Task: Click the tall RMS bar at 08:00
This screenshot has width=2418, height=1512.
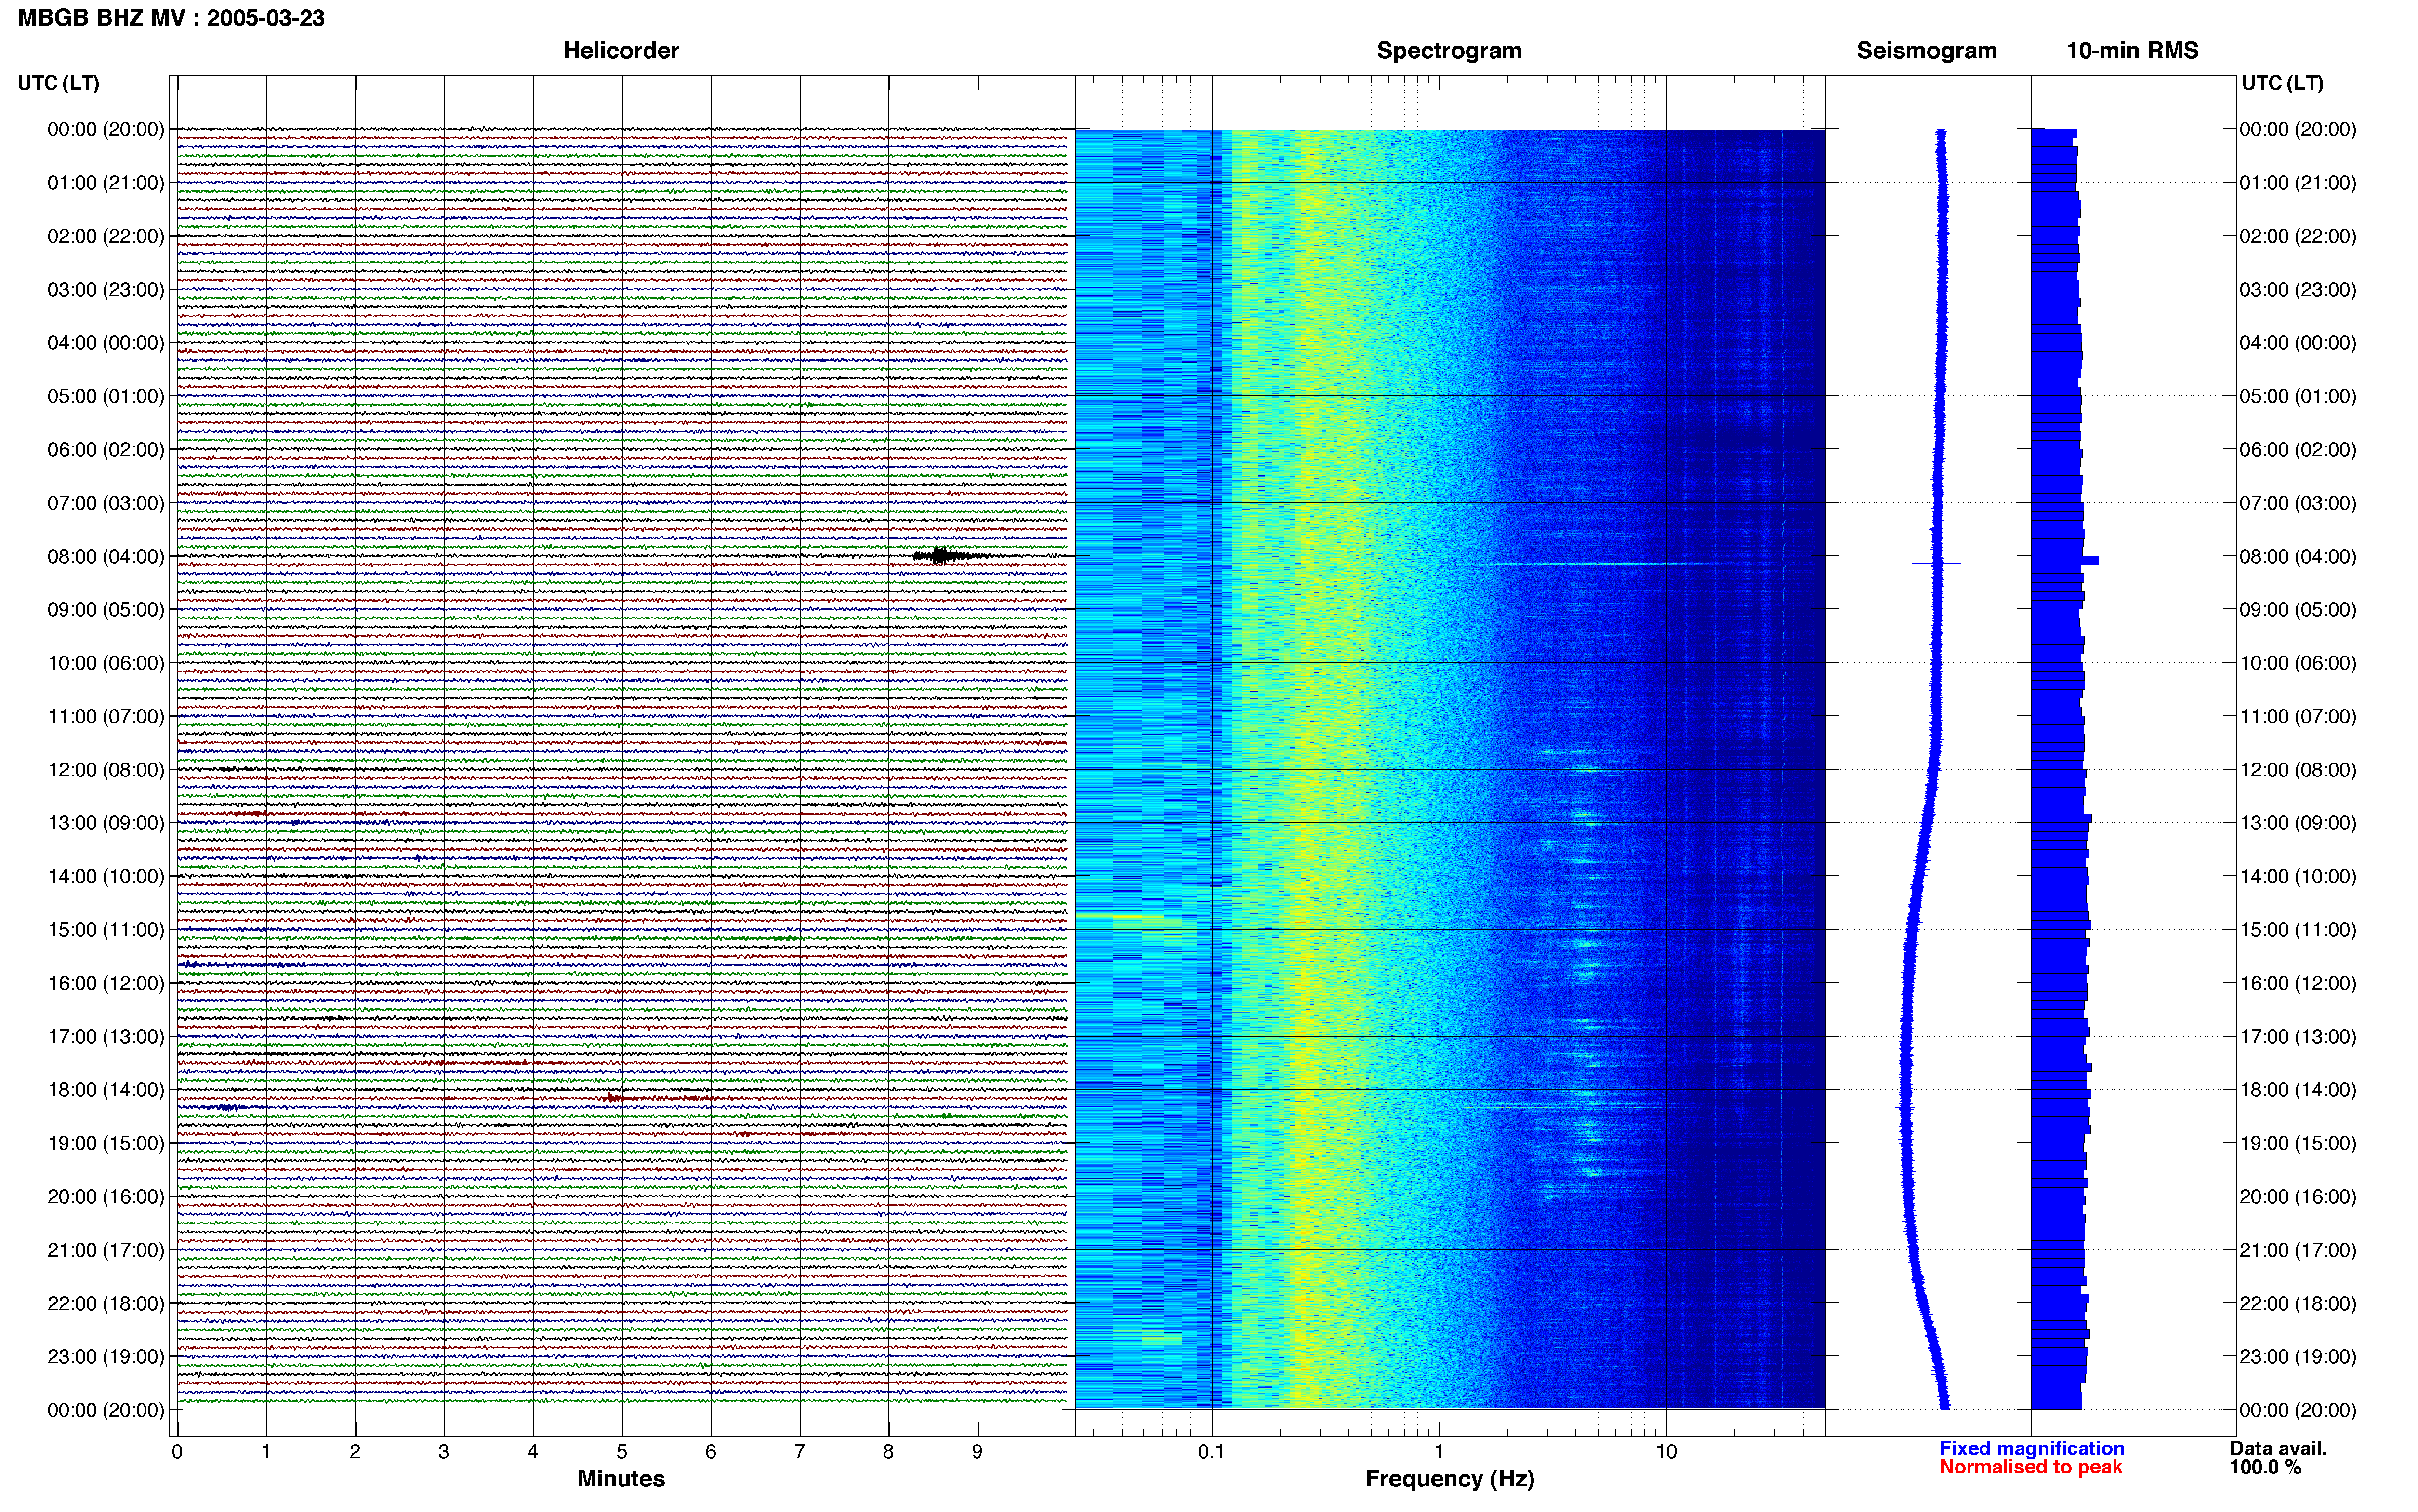Action: point(2064,560)
